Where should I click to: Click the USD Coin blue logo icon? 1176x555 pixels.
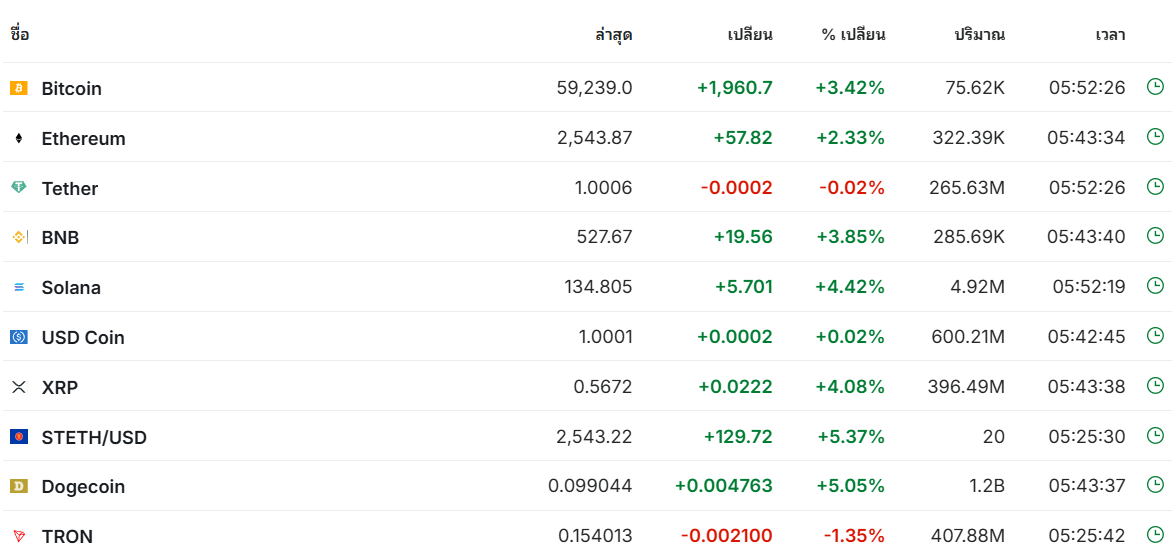pos(19,338)
